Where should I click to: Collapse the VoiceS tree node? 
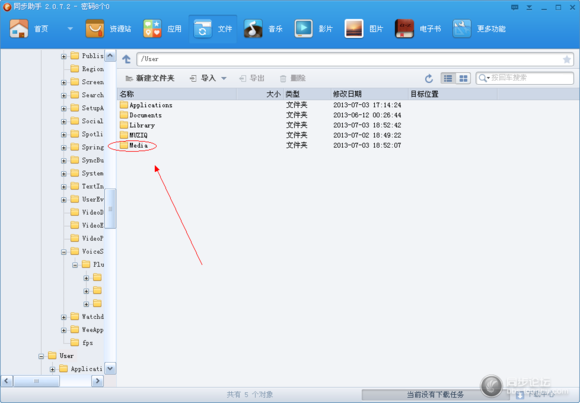(64, 252)
